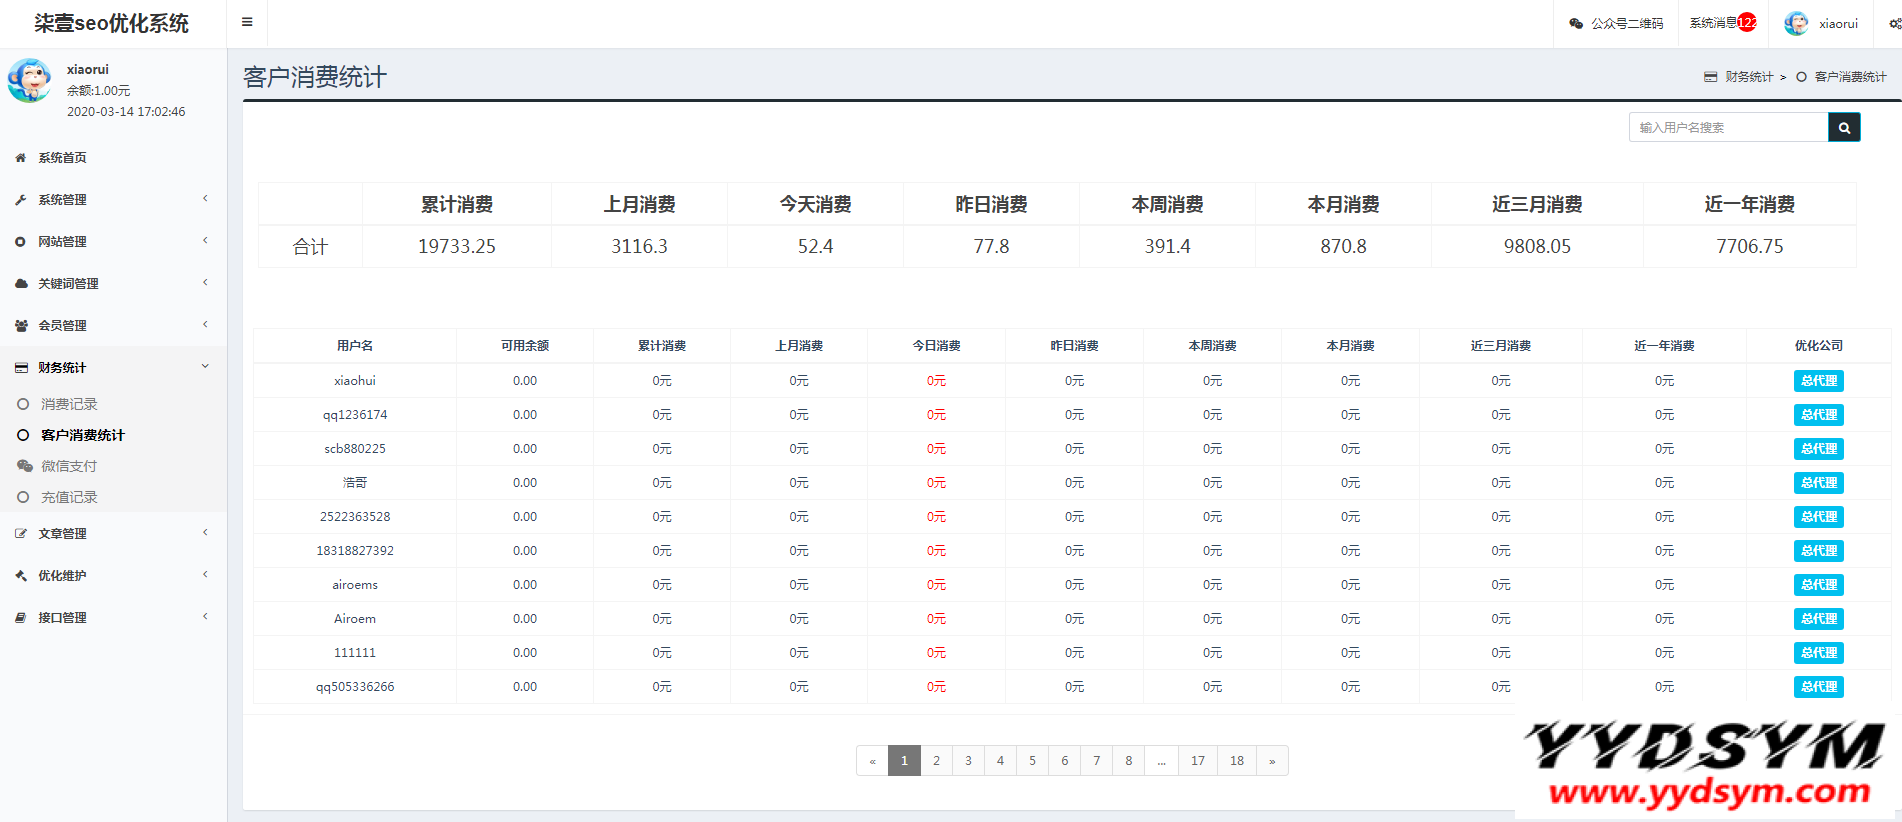Click the WeChat icon beside 微信支付
Screen dimensions: 1902x822
point(24,466)
